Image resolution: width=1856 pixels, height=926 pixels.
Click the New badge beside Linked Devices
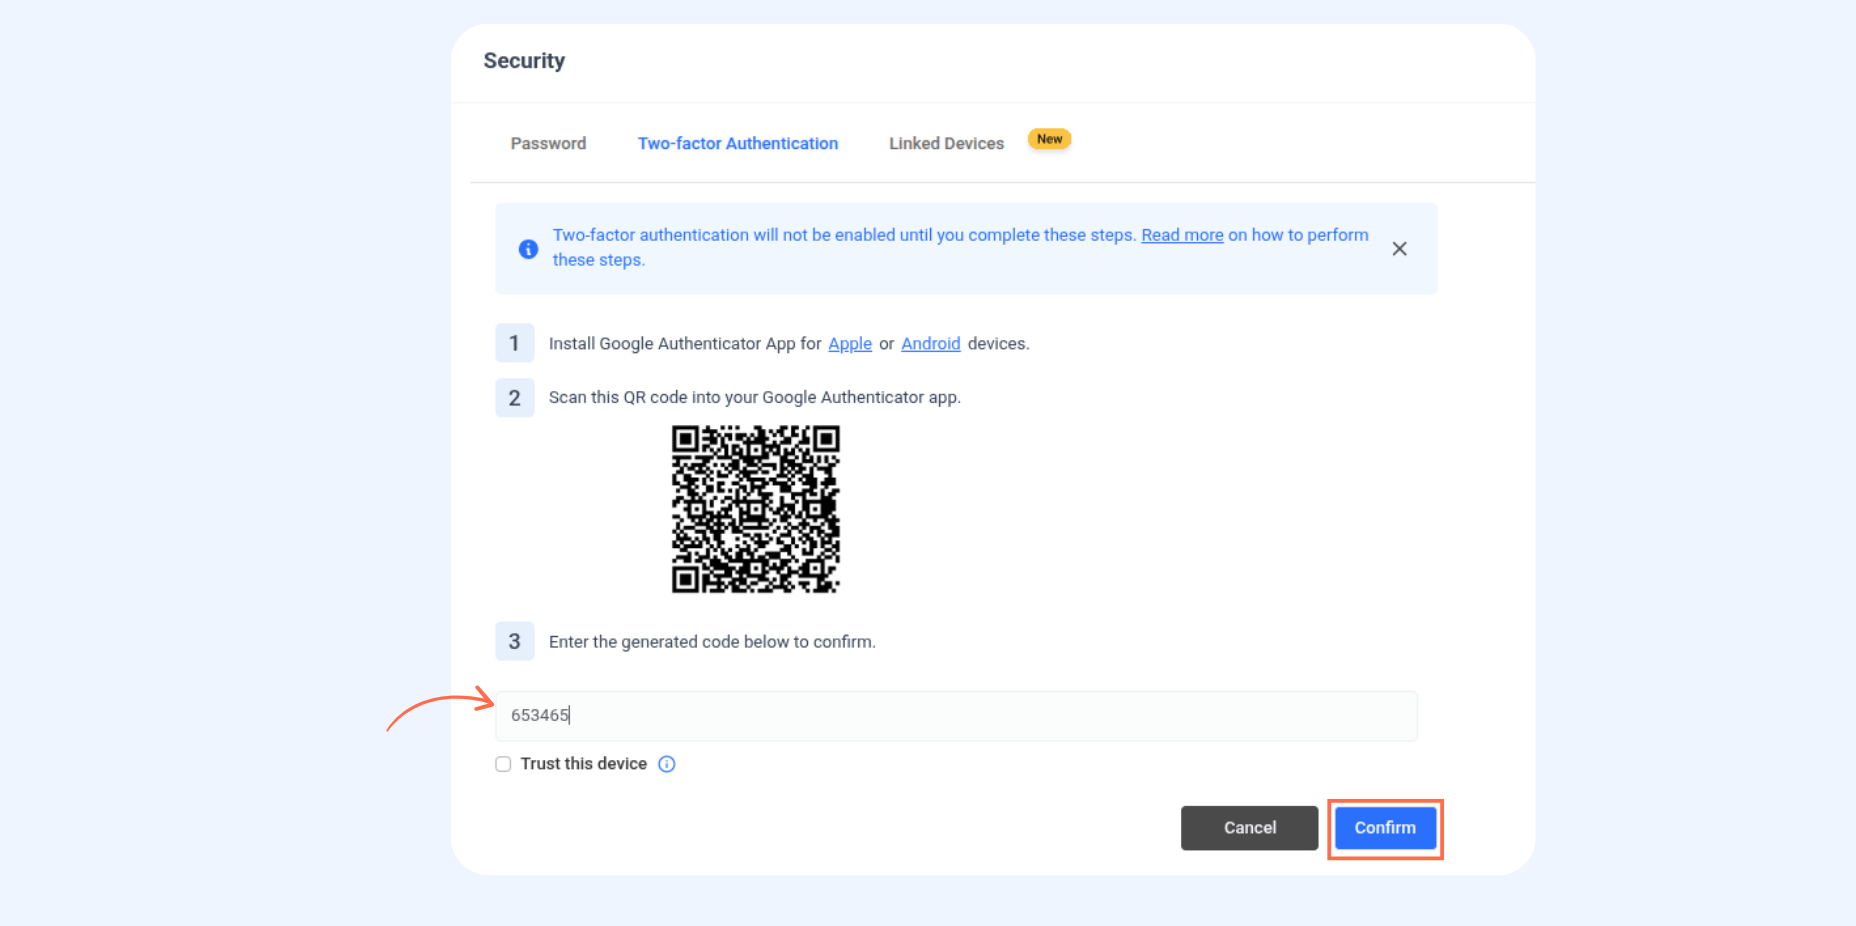click(x=1049, y=139)
